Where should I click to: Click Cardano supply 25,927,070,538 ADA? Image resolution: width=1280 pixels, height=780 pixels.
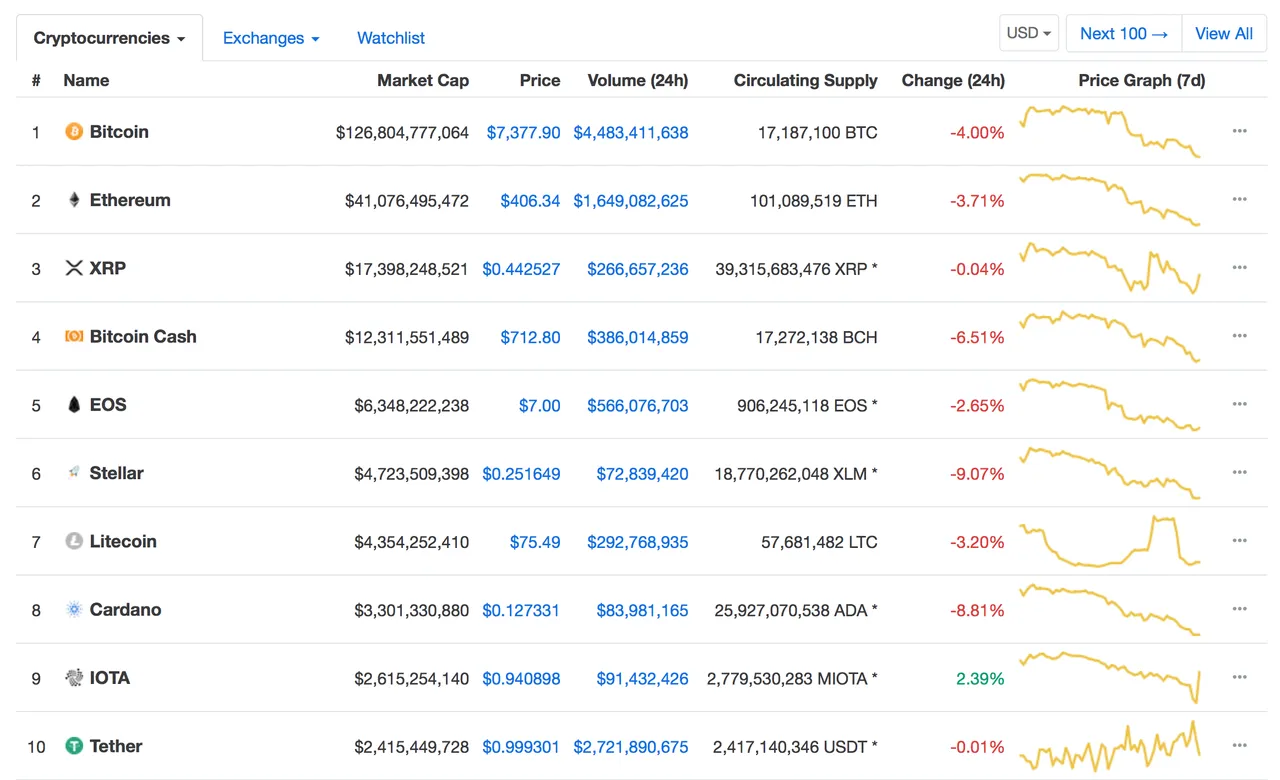click(796, 610)
